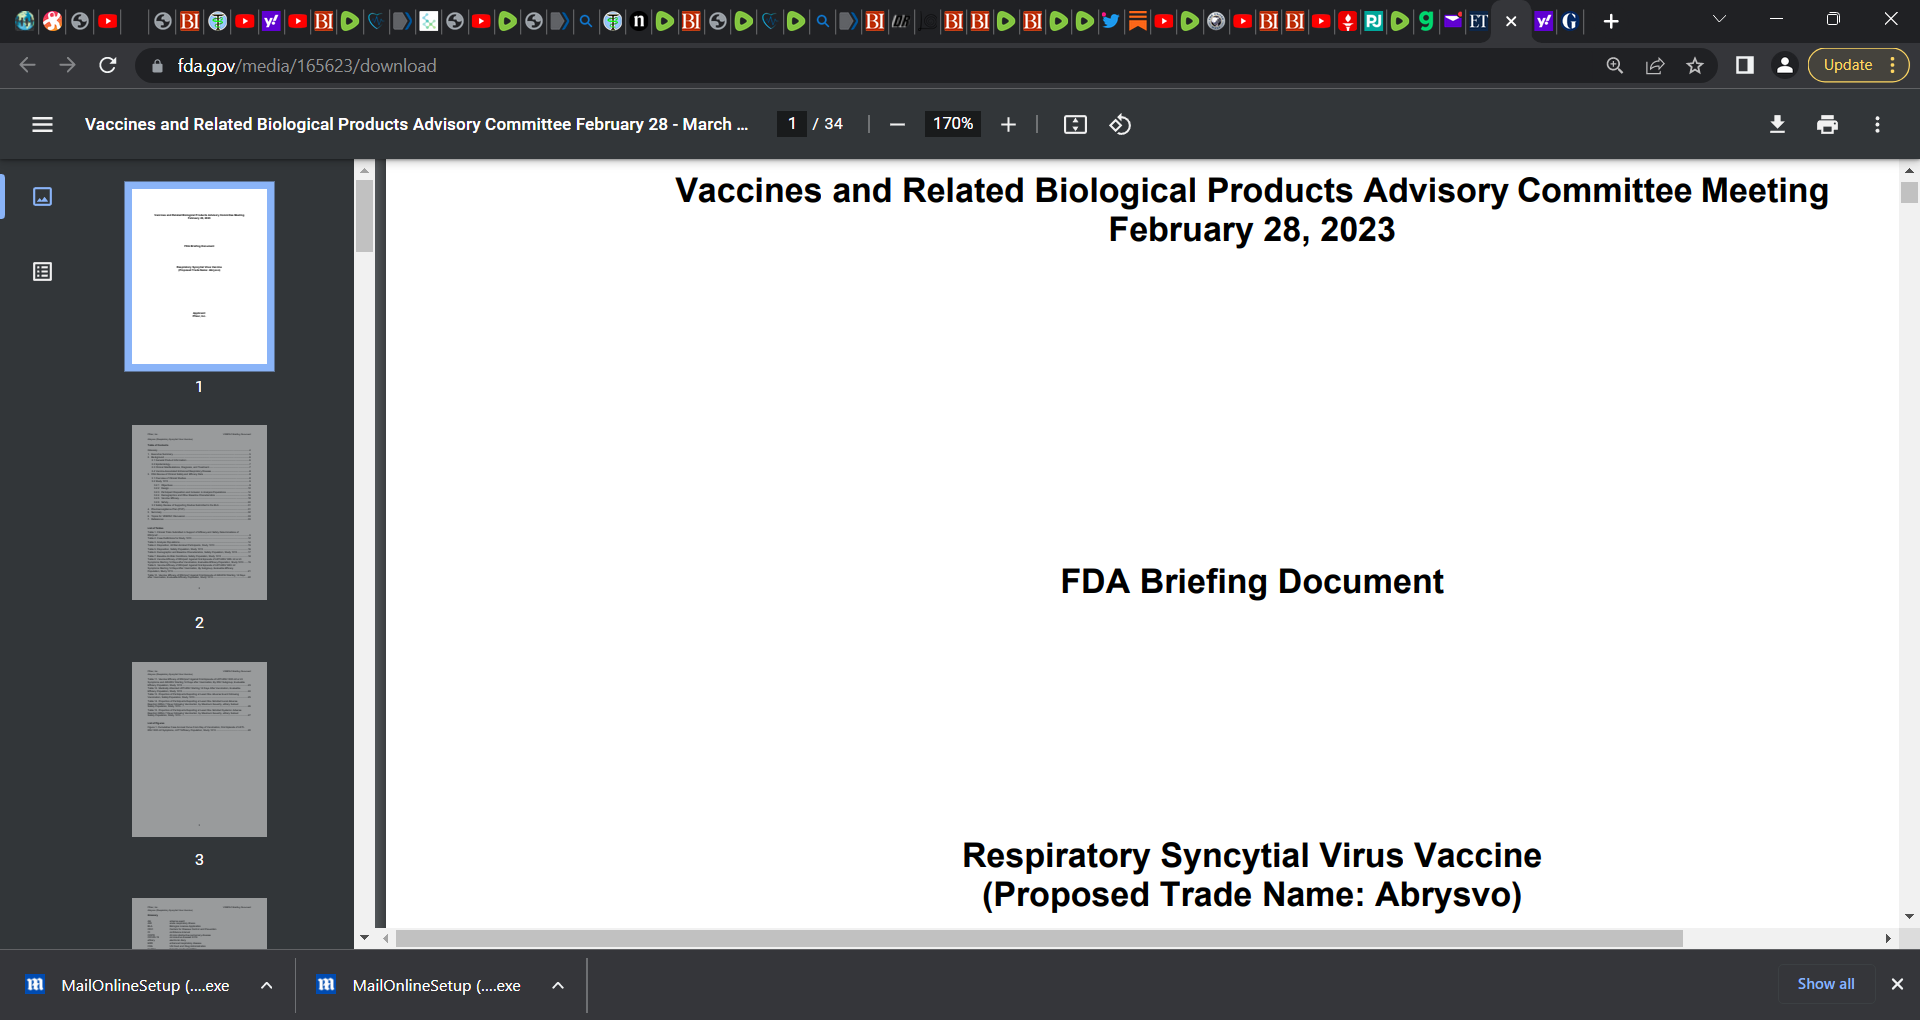
Task: Click the horizontal scrollbar thumb
Action: coord(1039,938)
